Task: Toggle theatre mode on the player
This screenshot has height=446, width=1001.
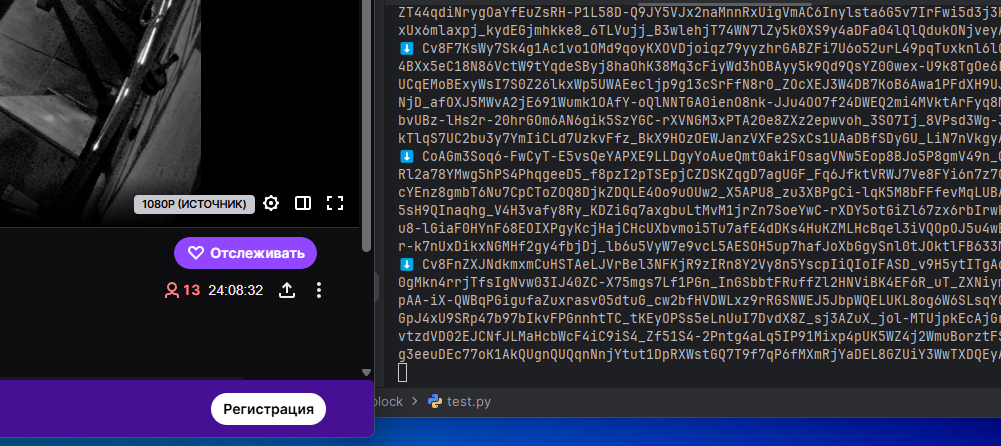Action: tap(302, 204)
